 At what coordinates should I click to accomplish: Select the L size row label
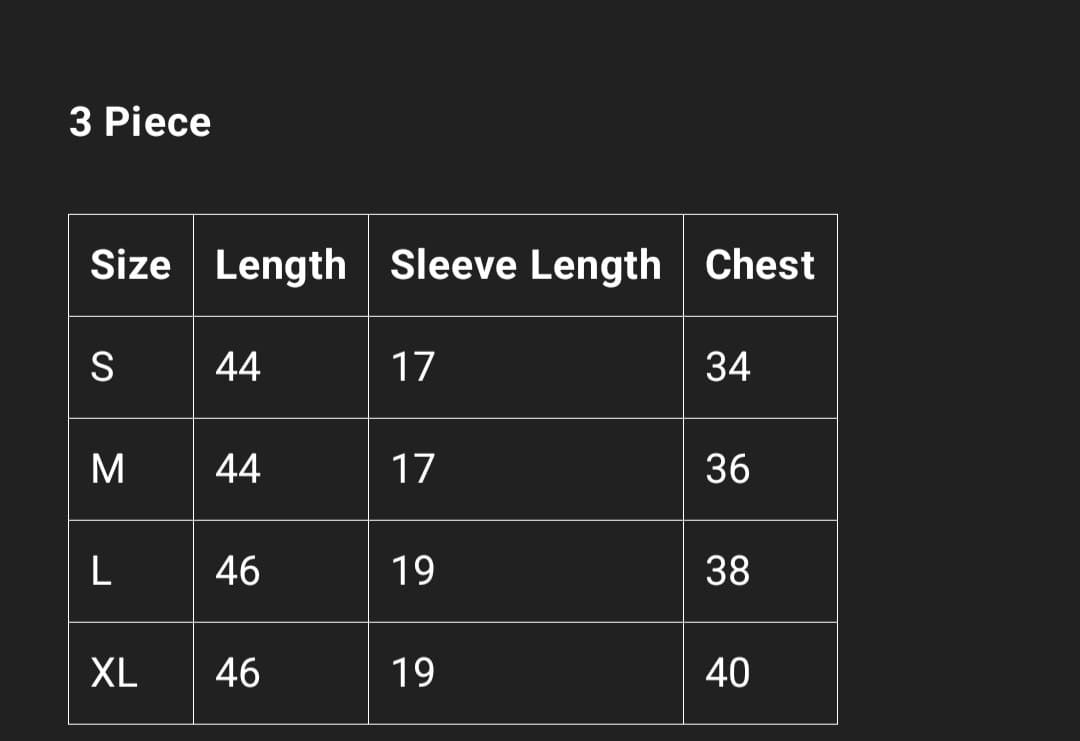tap(99, 571)
